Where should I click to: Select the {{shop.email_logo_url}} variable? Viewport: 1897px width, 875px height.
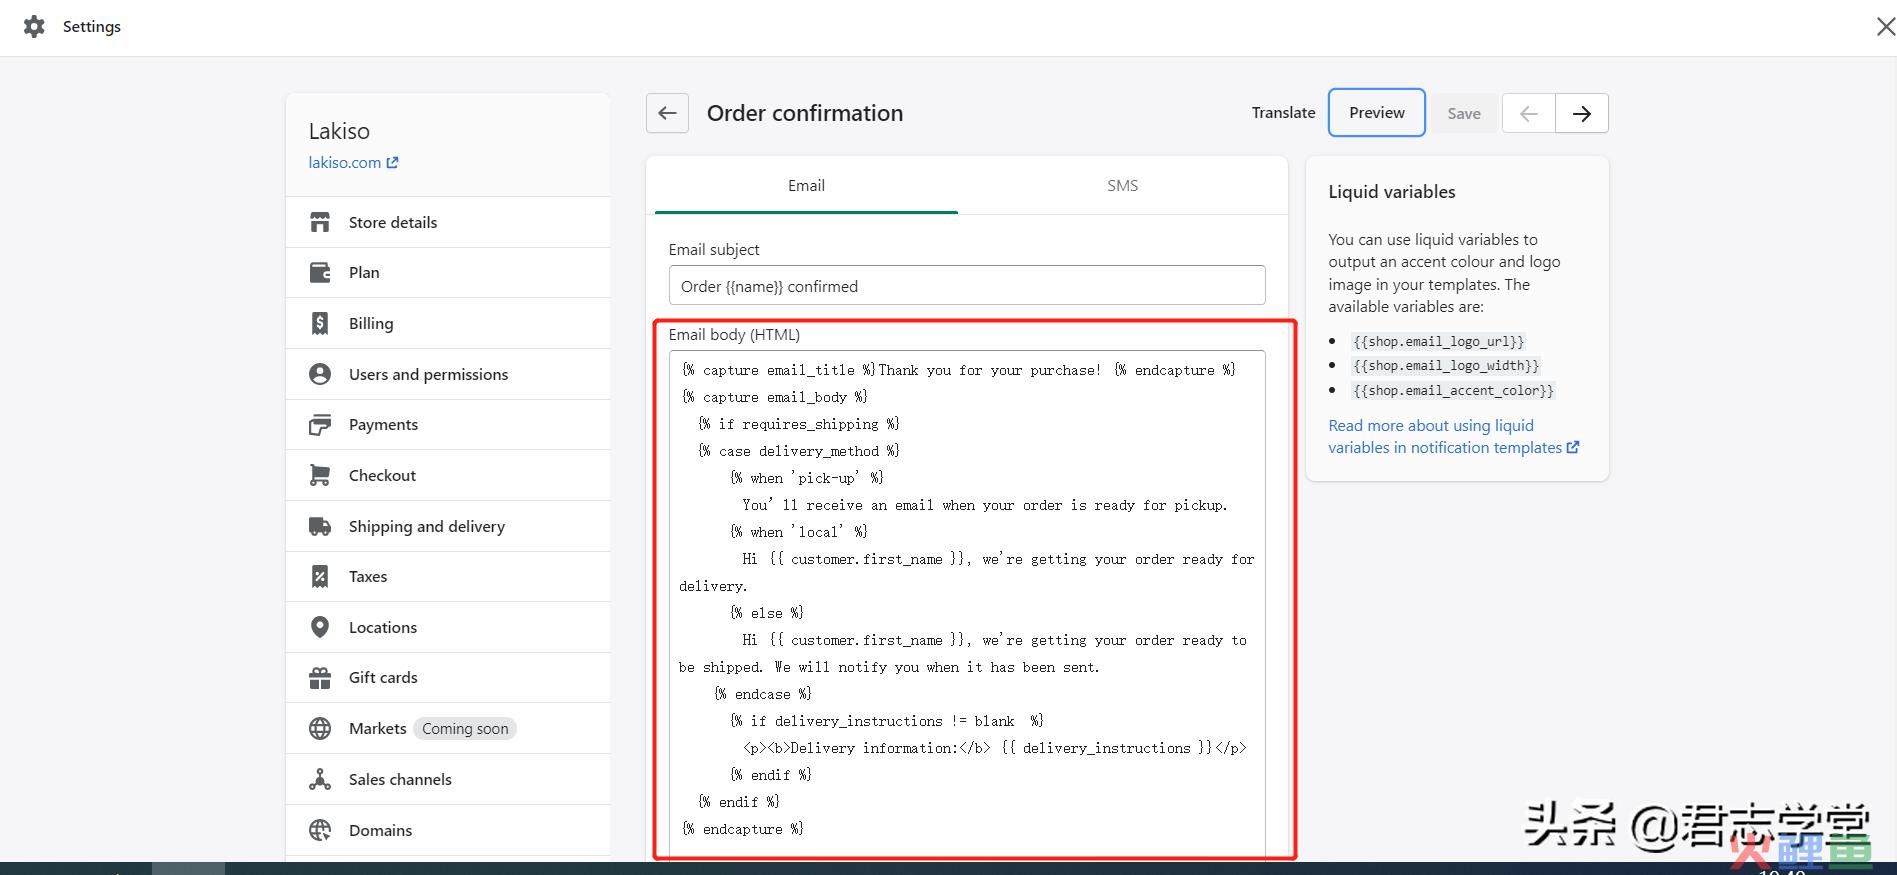coord(1438,342)
